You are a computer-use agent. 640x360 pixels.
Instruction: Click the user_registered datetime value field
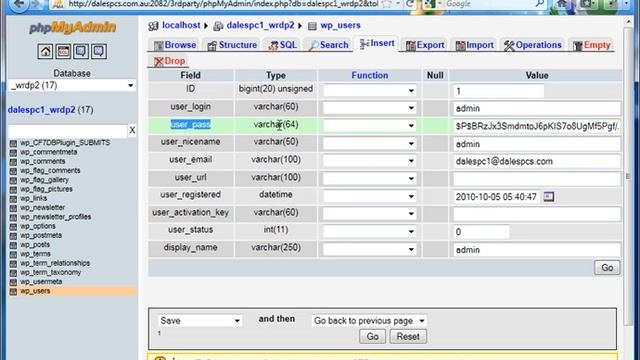click(497, 197)
